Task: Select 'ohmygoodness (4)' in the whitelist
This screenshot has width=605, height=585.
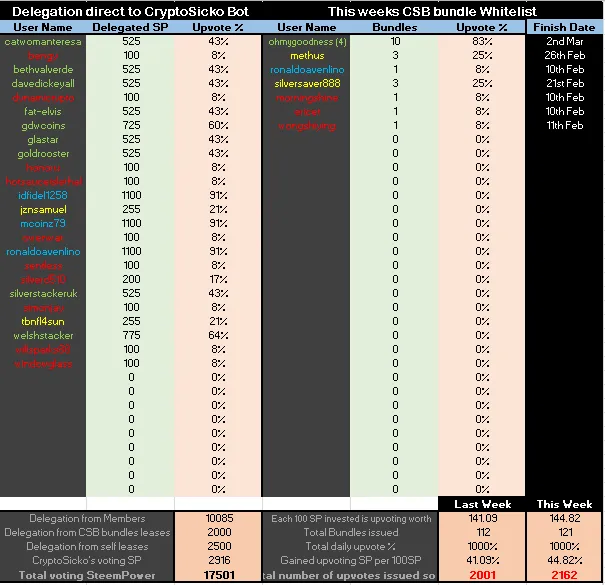Action: 307,42
